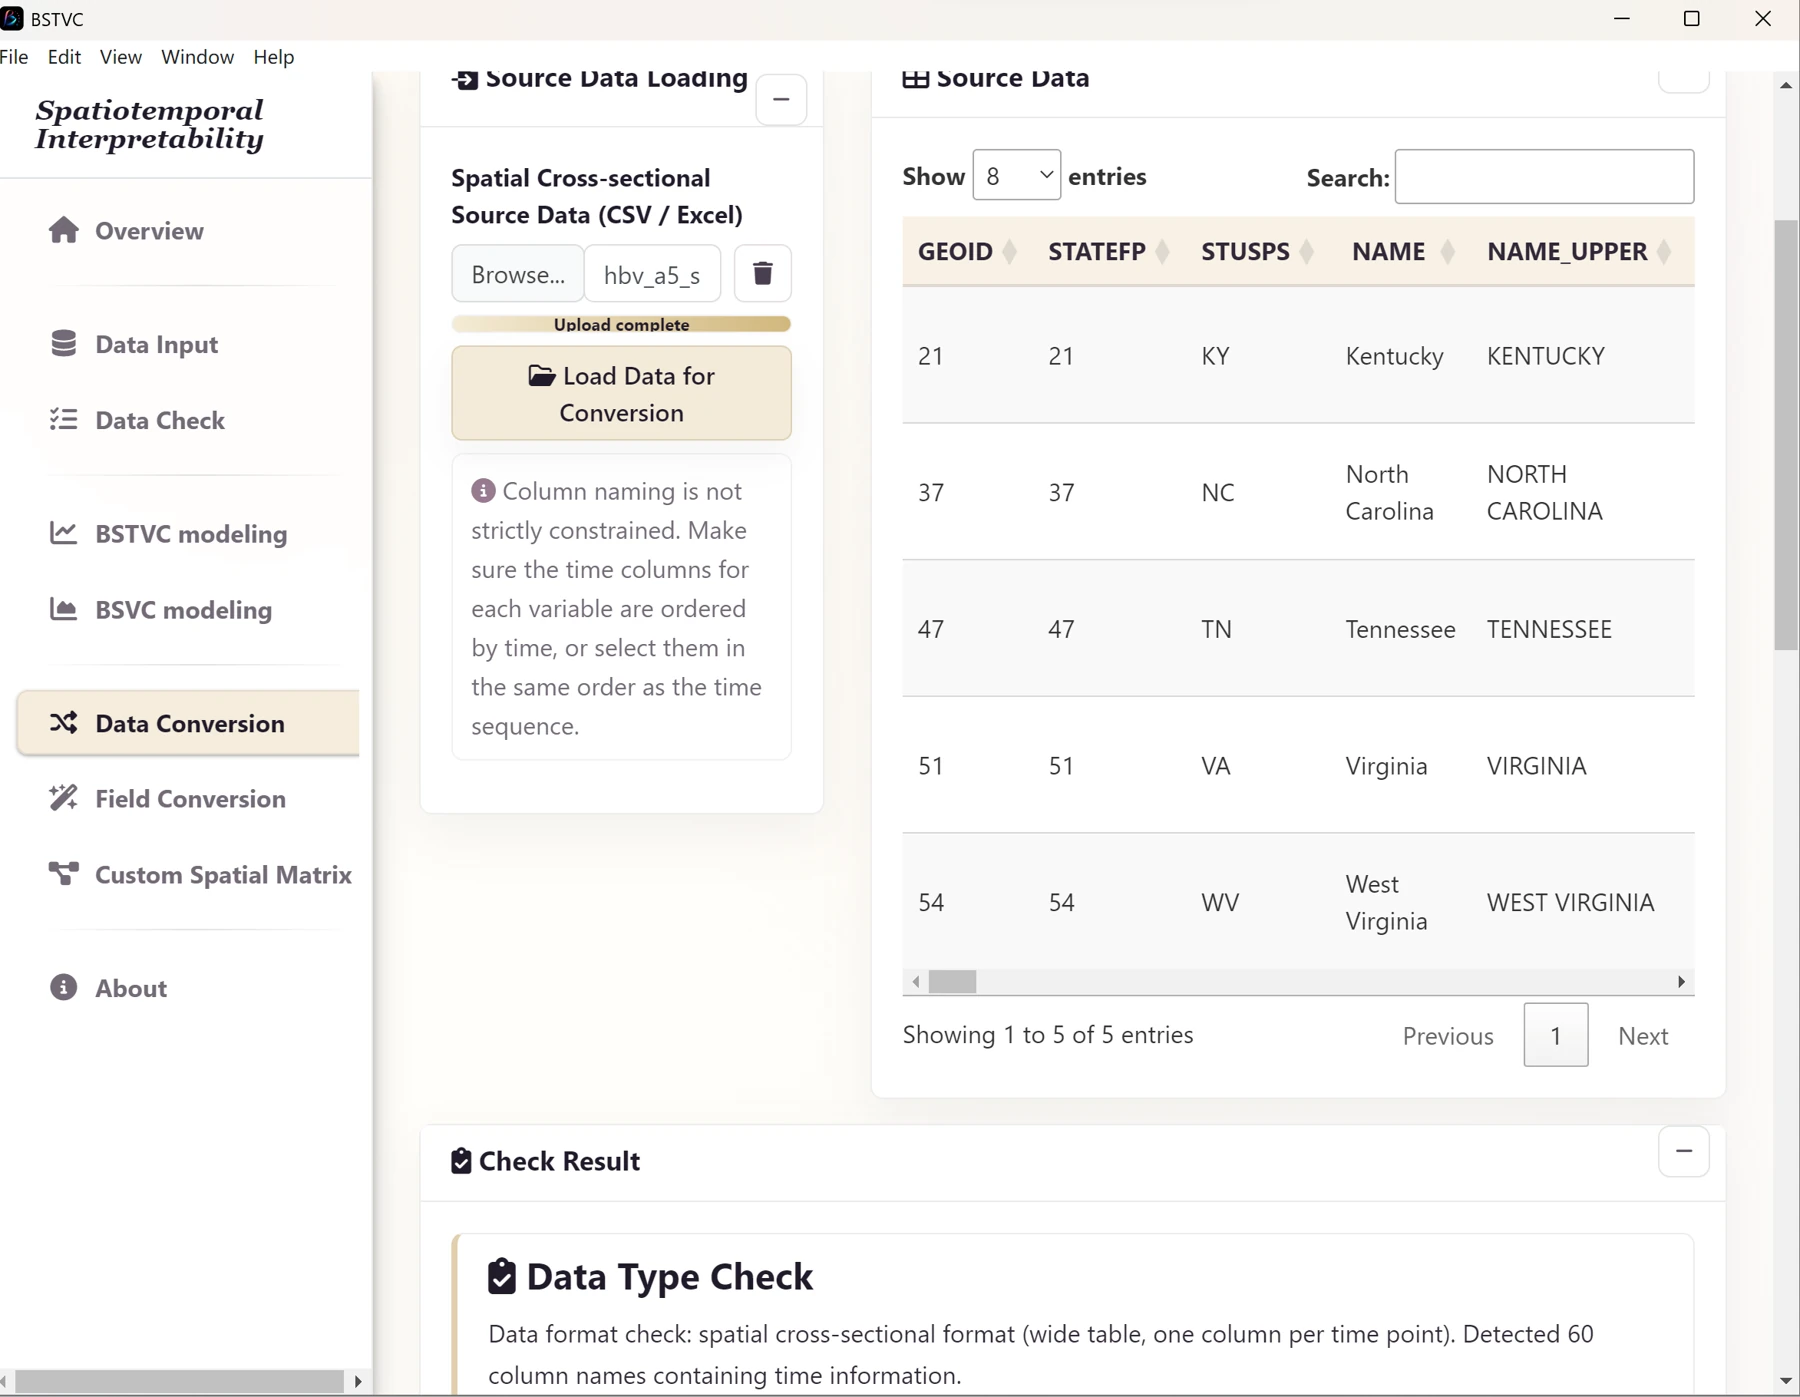
Task: Open the Edit menu
Action: pyautogui.click(x=64, y=57)
